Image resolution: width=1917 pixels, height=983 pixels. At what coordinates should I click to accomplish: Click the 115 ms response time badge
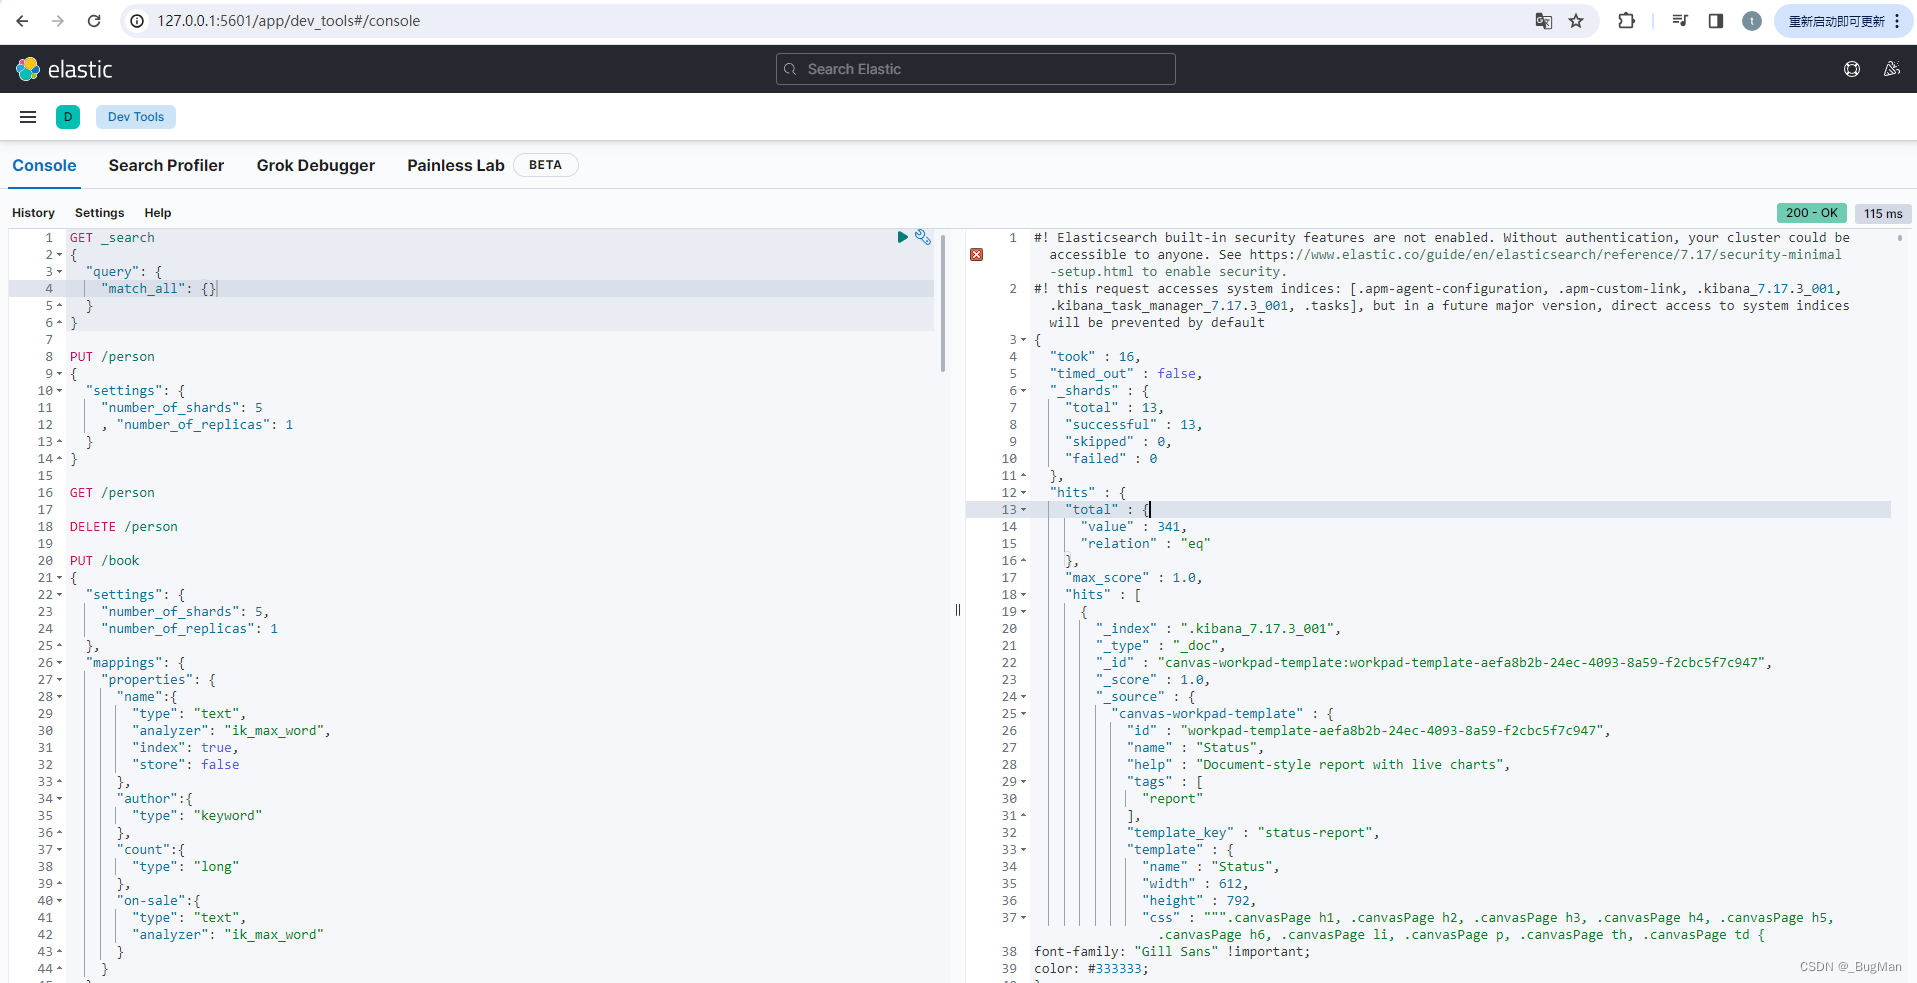pyautogui.click(x=1883, y=213)
